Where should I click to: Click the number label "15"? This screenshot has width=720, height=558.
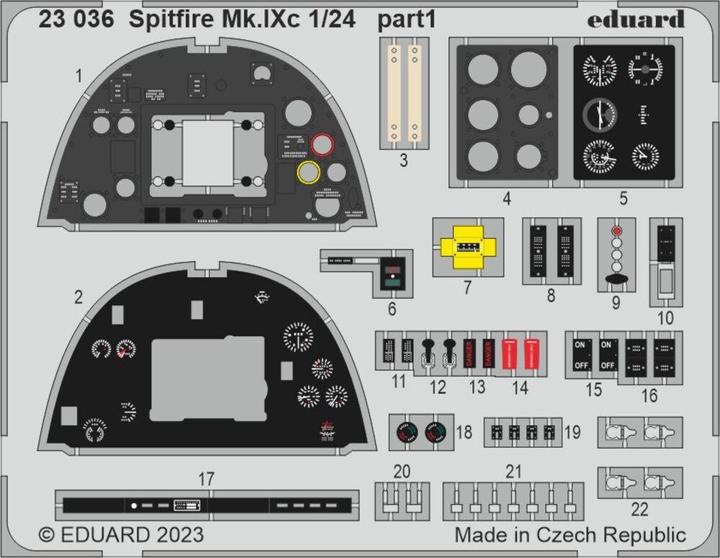(x=594, y=389)
